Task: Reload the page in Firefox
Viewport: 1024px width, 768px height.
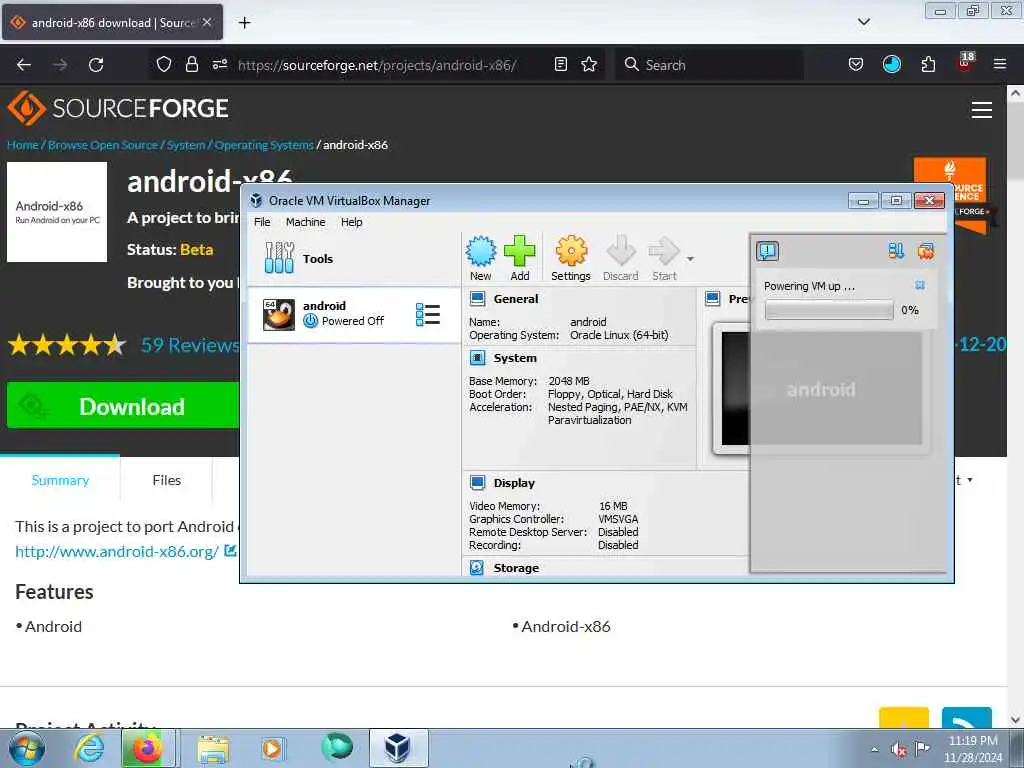Action: (x=96, y=65)
